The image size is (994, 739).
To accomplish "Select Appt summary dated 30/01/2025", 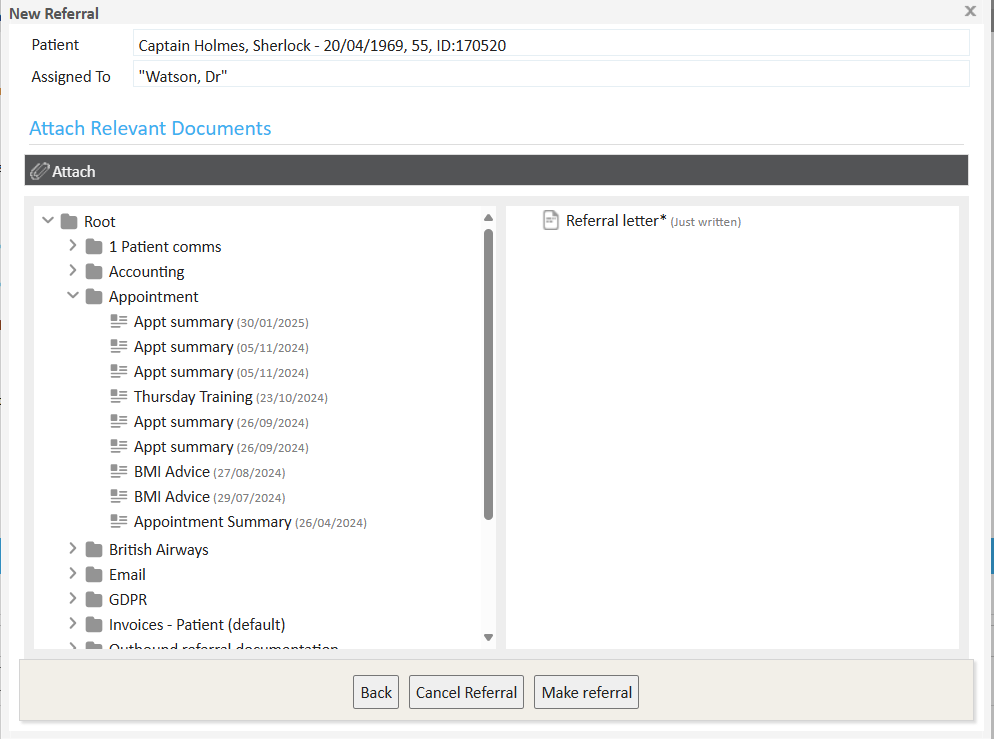I will (183, 322).
